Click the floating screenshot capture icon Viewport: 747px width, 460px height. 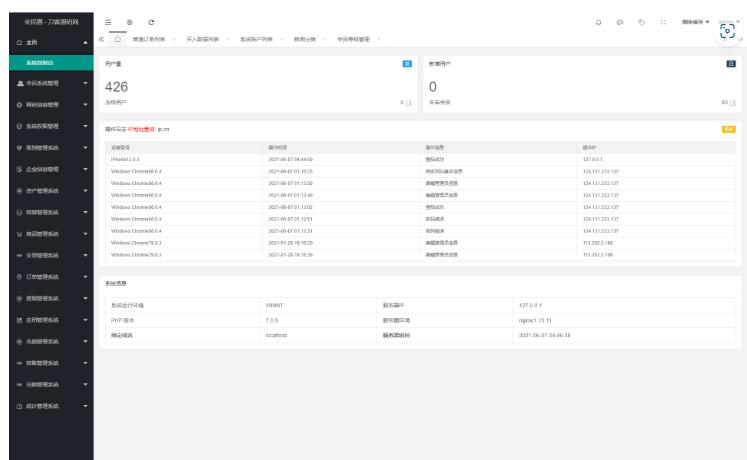727,30
